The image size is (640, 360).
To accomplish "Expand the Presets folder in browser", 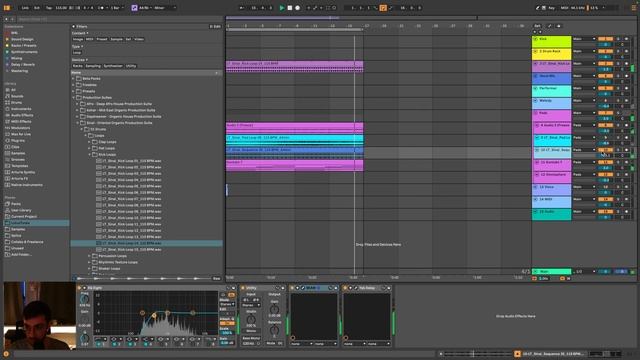I will click(x=74, y=91).
